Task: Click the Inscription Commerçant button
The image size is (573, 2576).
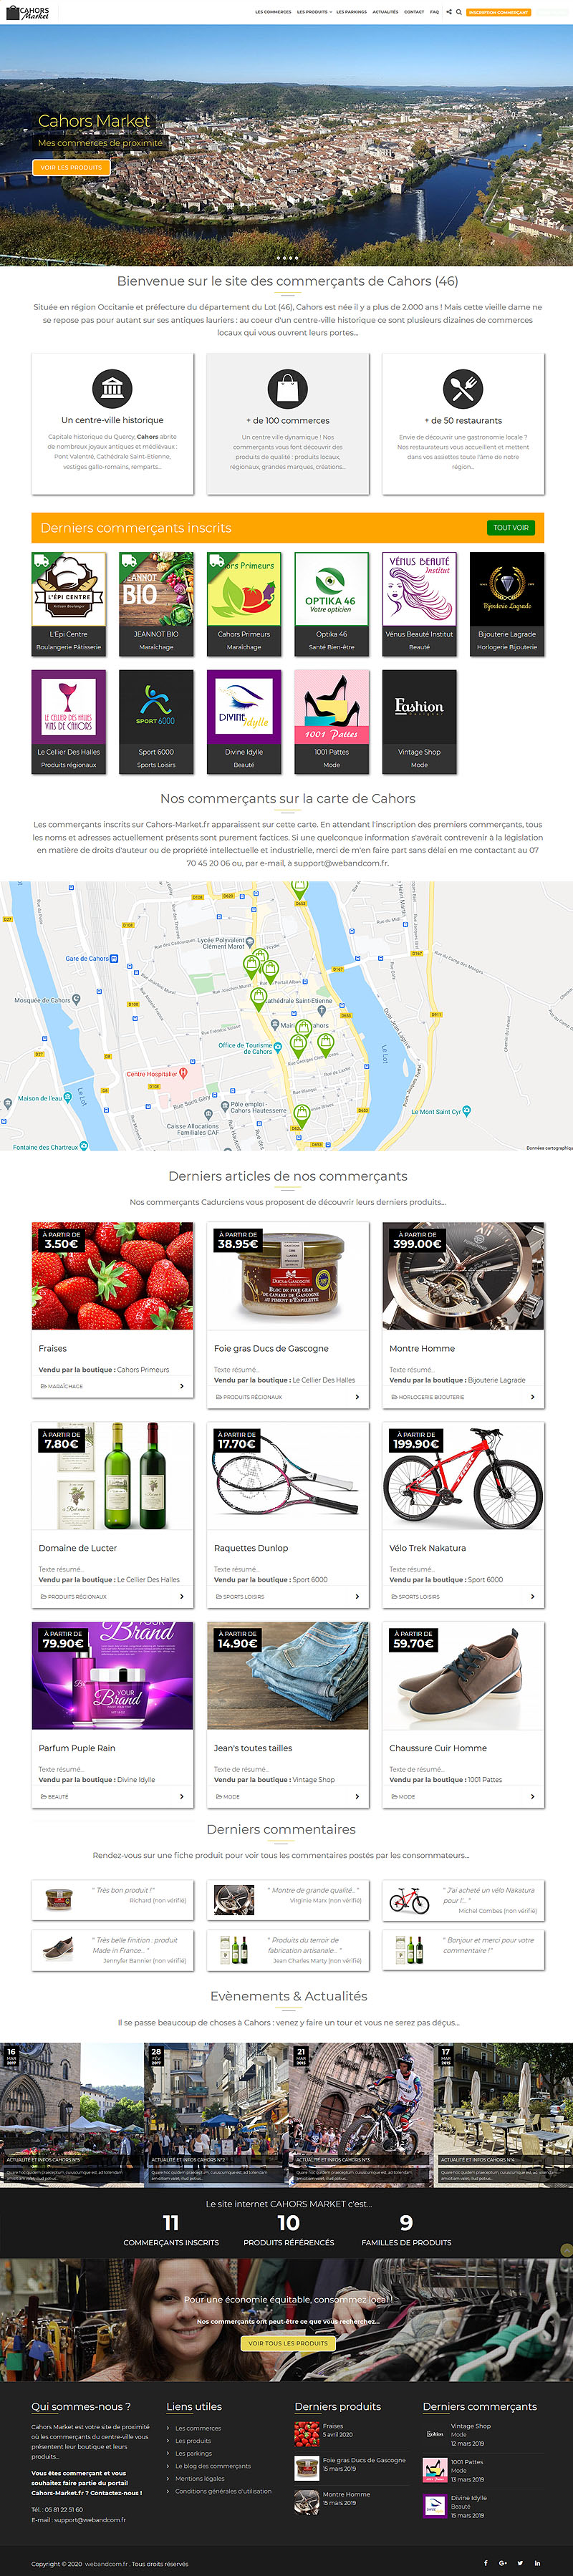Action: coord(498,12)
